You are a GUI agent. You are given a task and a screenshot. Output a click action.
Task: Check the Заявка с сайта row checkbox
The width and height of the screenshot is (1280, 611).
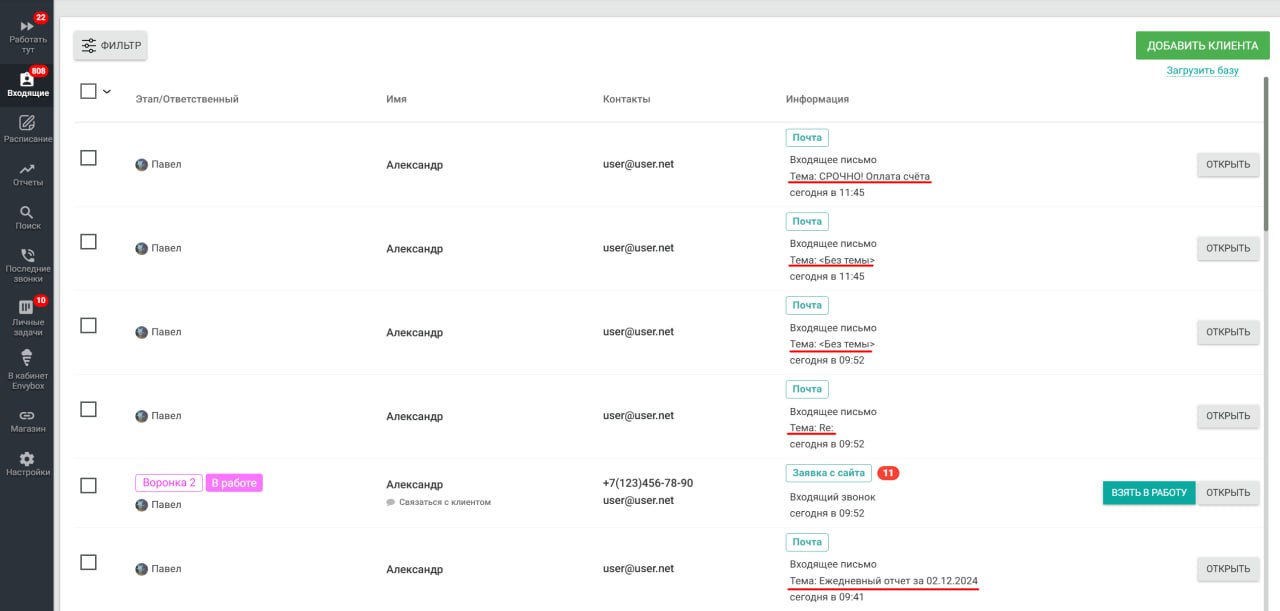[x=88, y=485]
